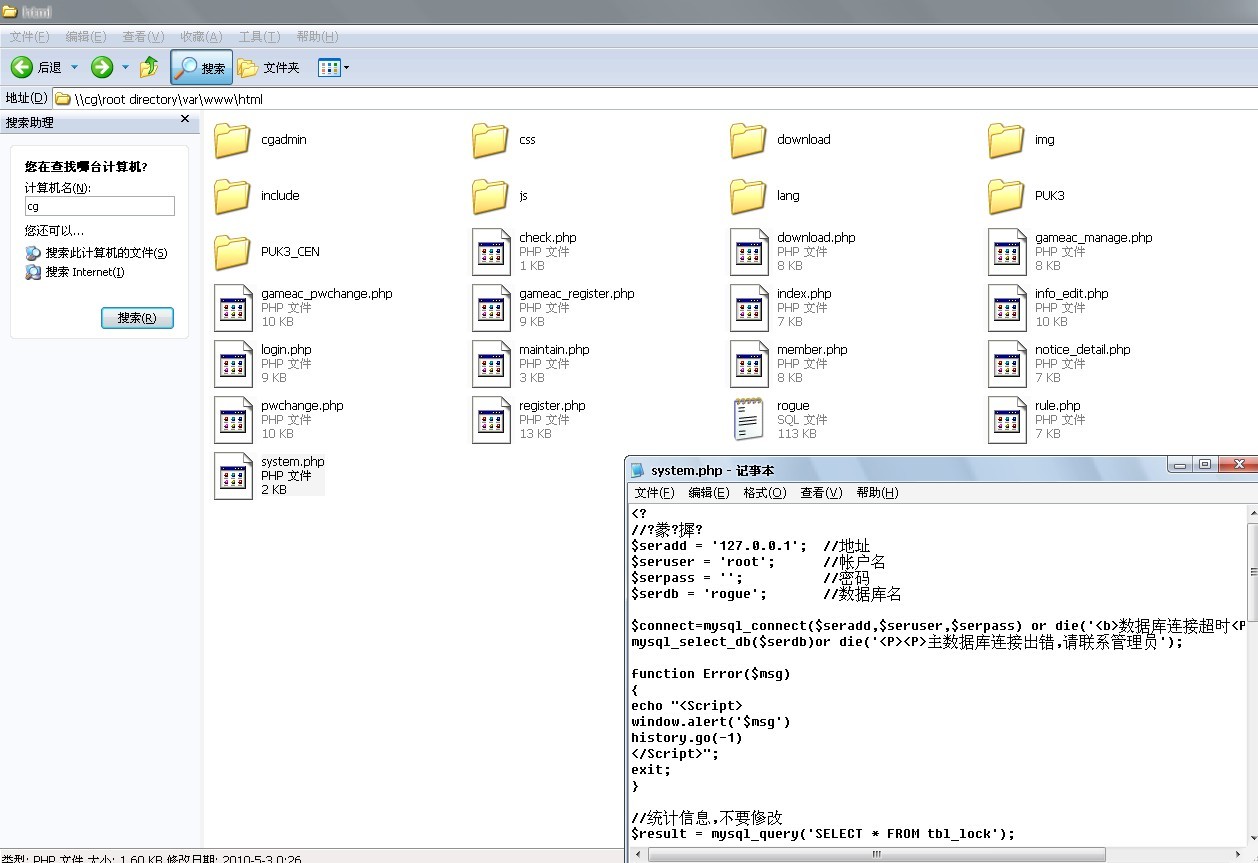This screenshot has width=1258, height=863.
Task: Toggle the Folders pane toolbar button
Action: (269, 67)
